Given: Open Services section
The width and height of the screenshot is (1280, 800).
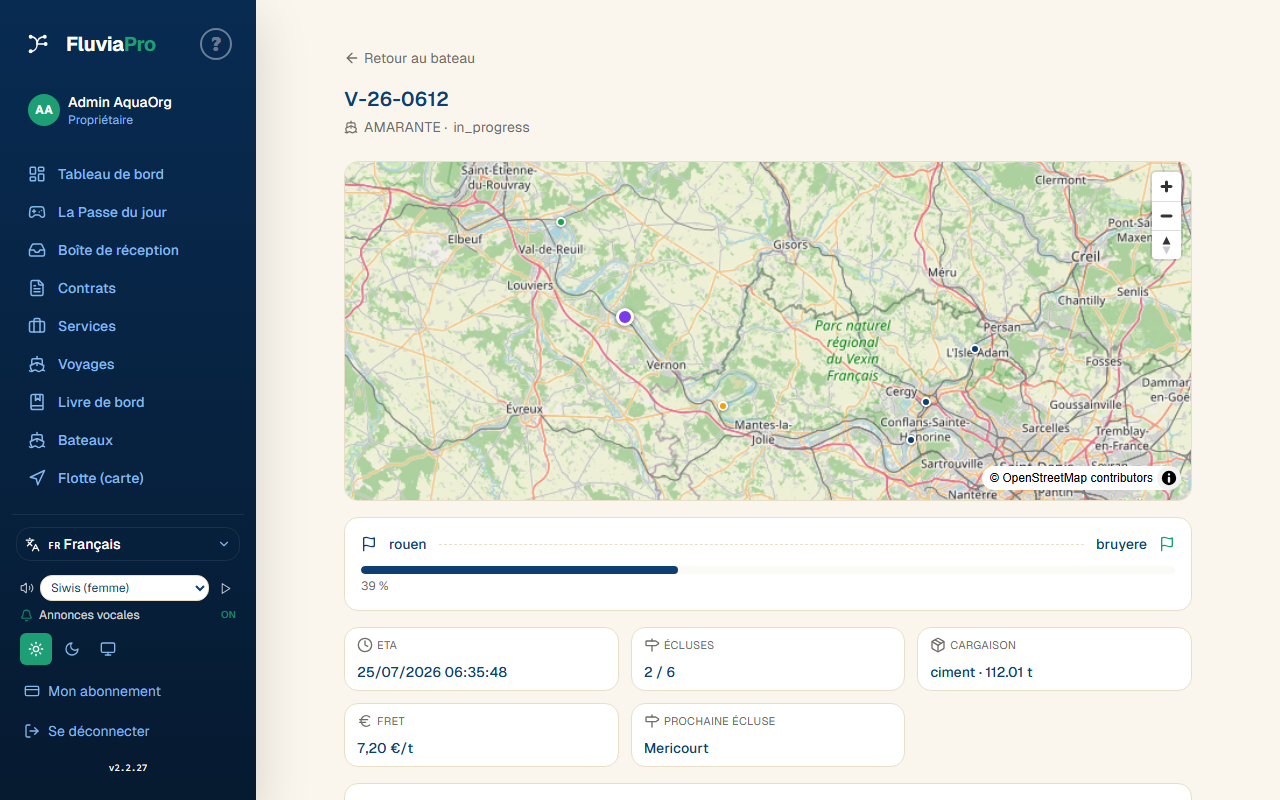Looking at the screenshot, I should point(128,326).
